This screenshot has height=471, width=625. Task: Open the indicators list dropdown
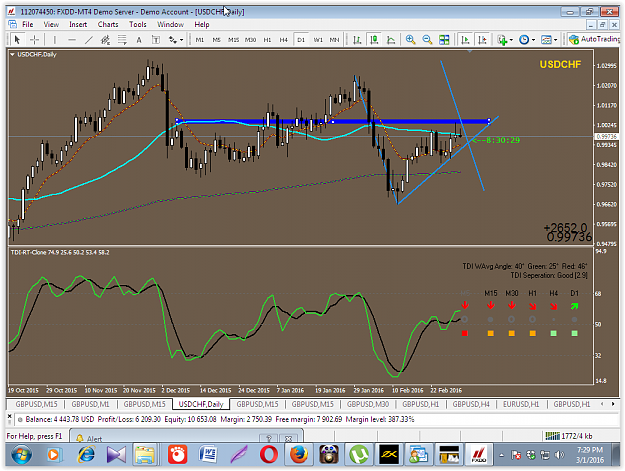click(x=505, y=39)
